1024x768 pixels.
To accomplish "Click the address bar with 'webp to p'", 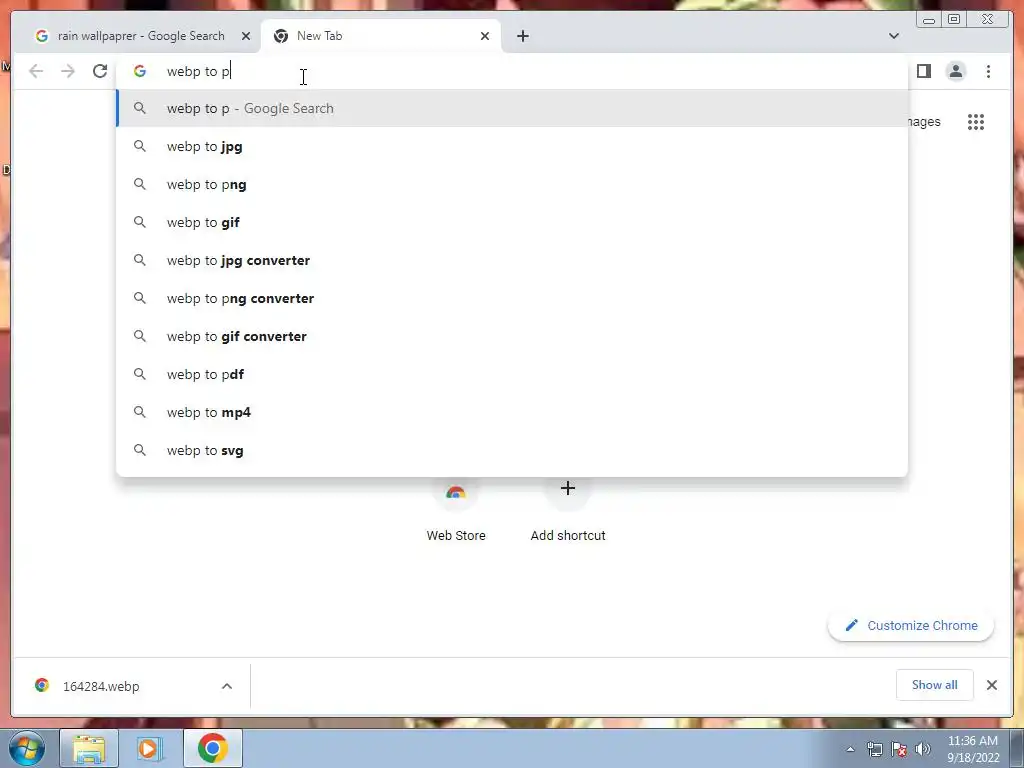I will click(x=512, y=71).
